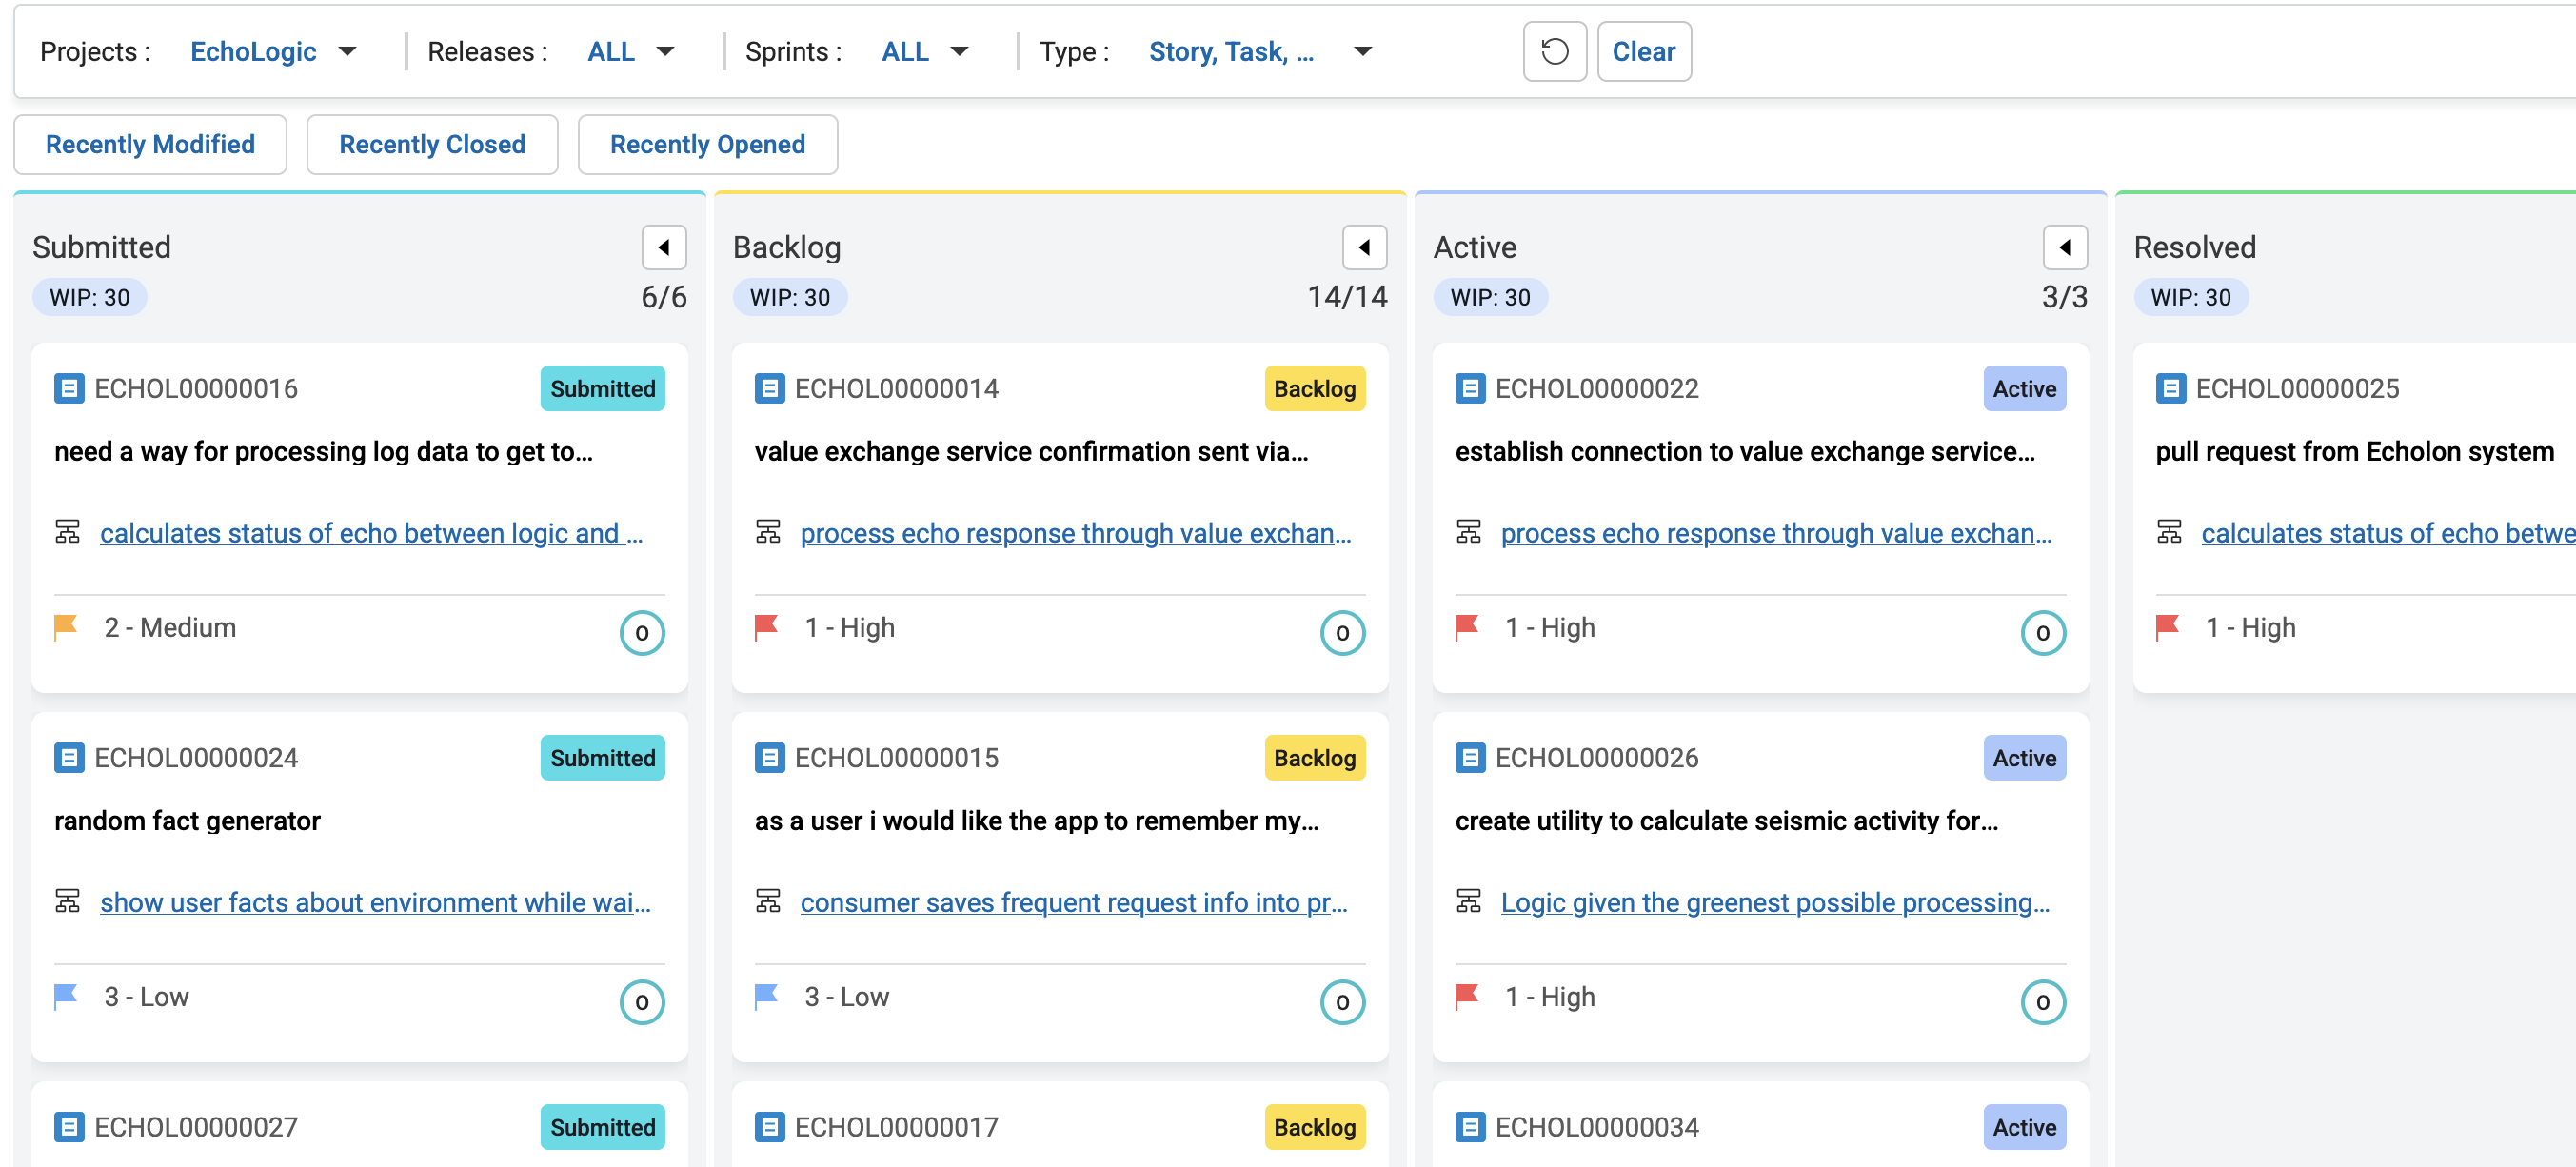Click Active status badge on ECHOL00000022

pos(2024,388)
